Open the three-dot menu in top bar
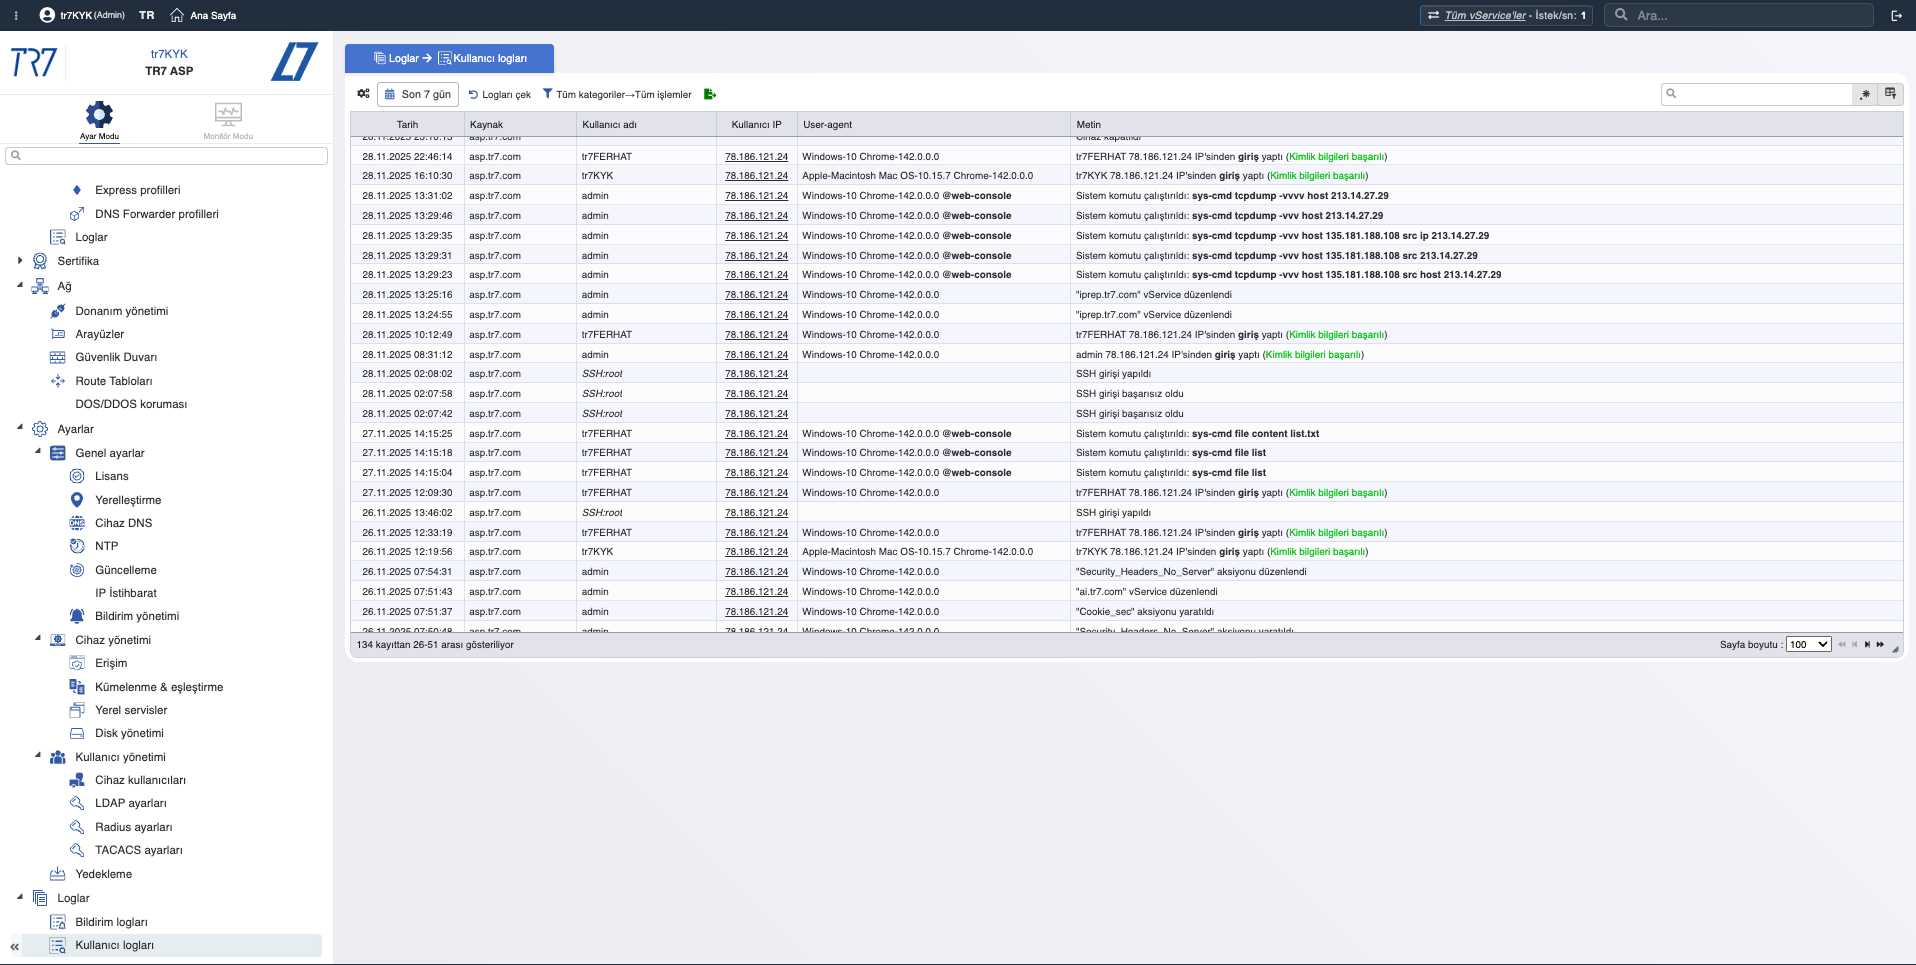 pos(16,15)
